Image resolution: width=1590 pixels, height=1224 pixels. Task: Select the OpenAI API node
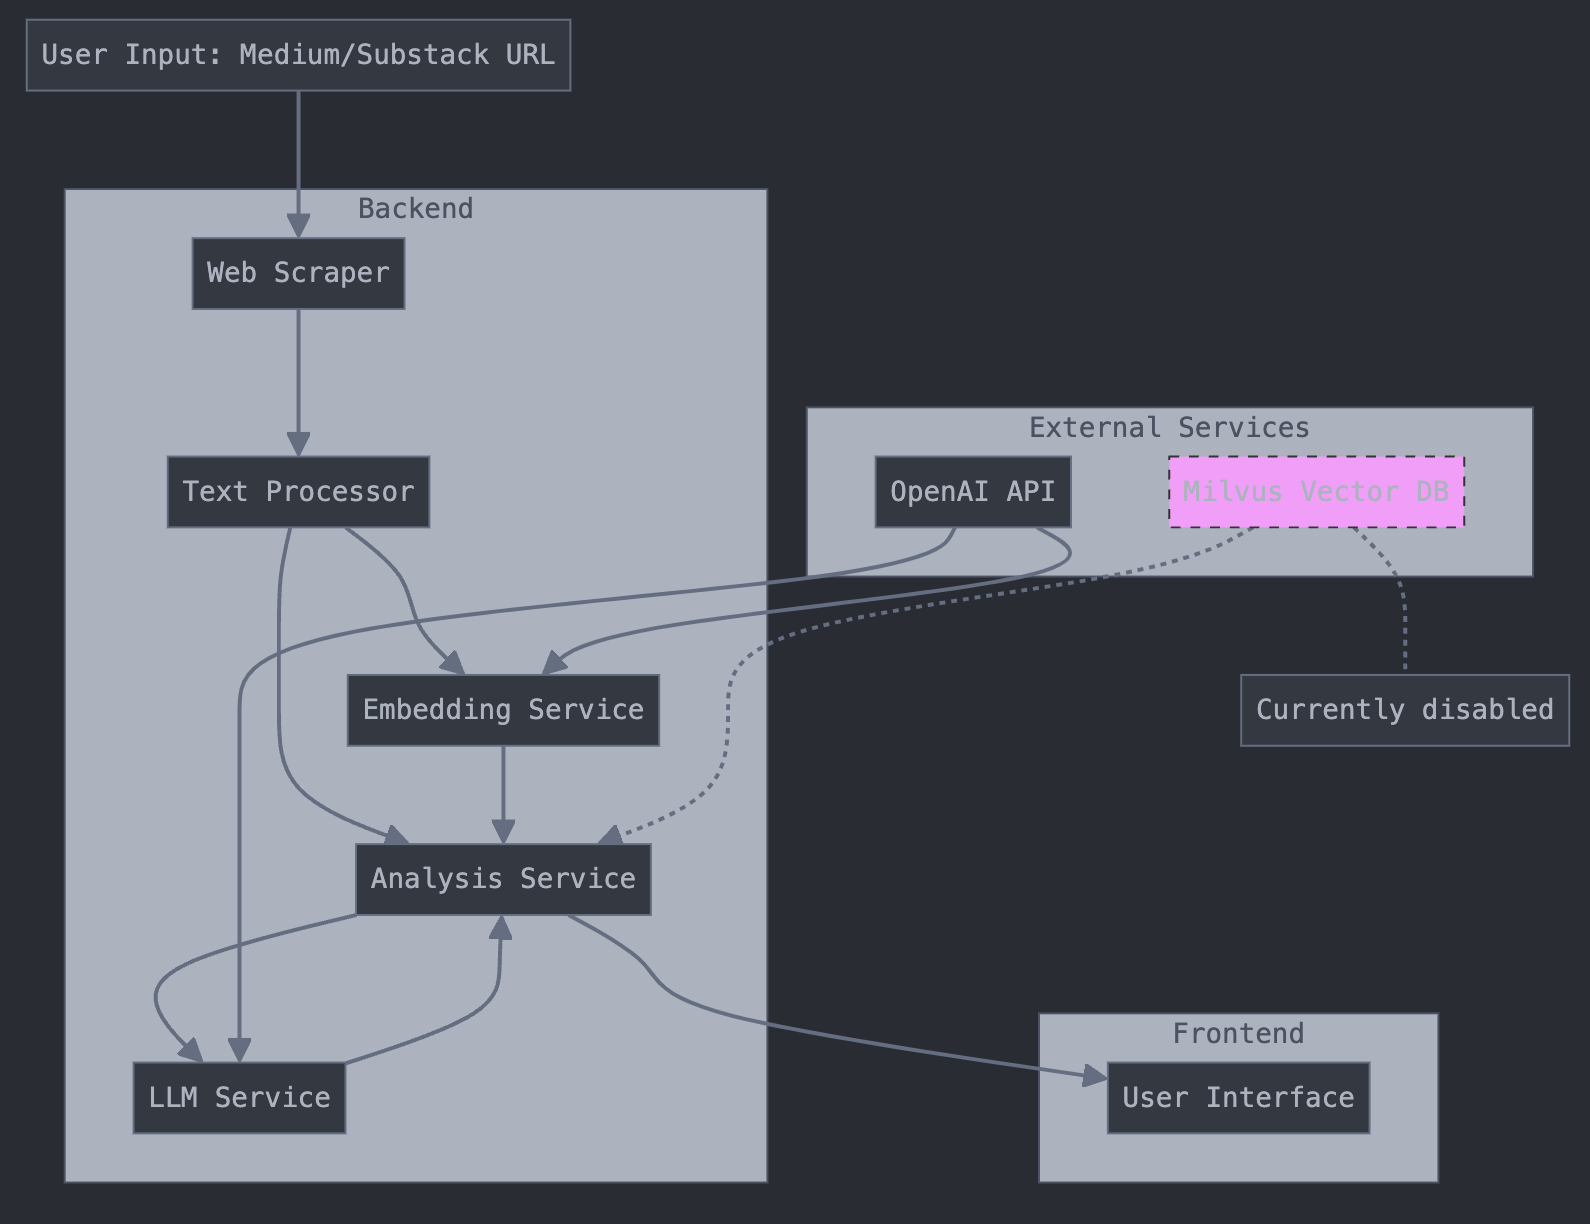[x=972, y=492]
